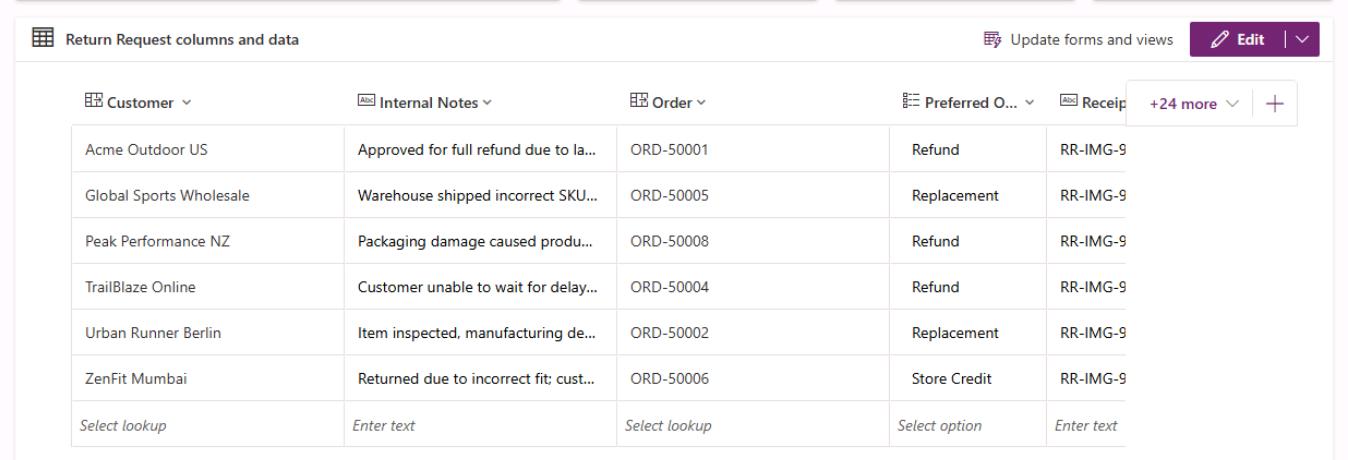Open the Edit button split dropdown arrow
Viewport: 1348px width, 460px height.
1301,40
